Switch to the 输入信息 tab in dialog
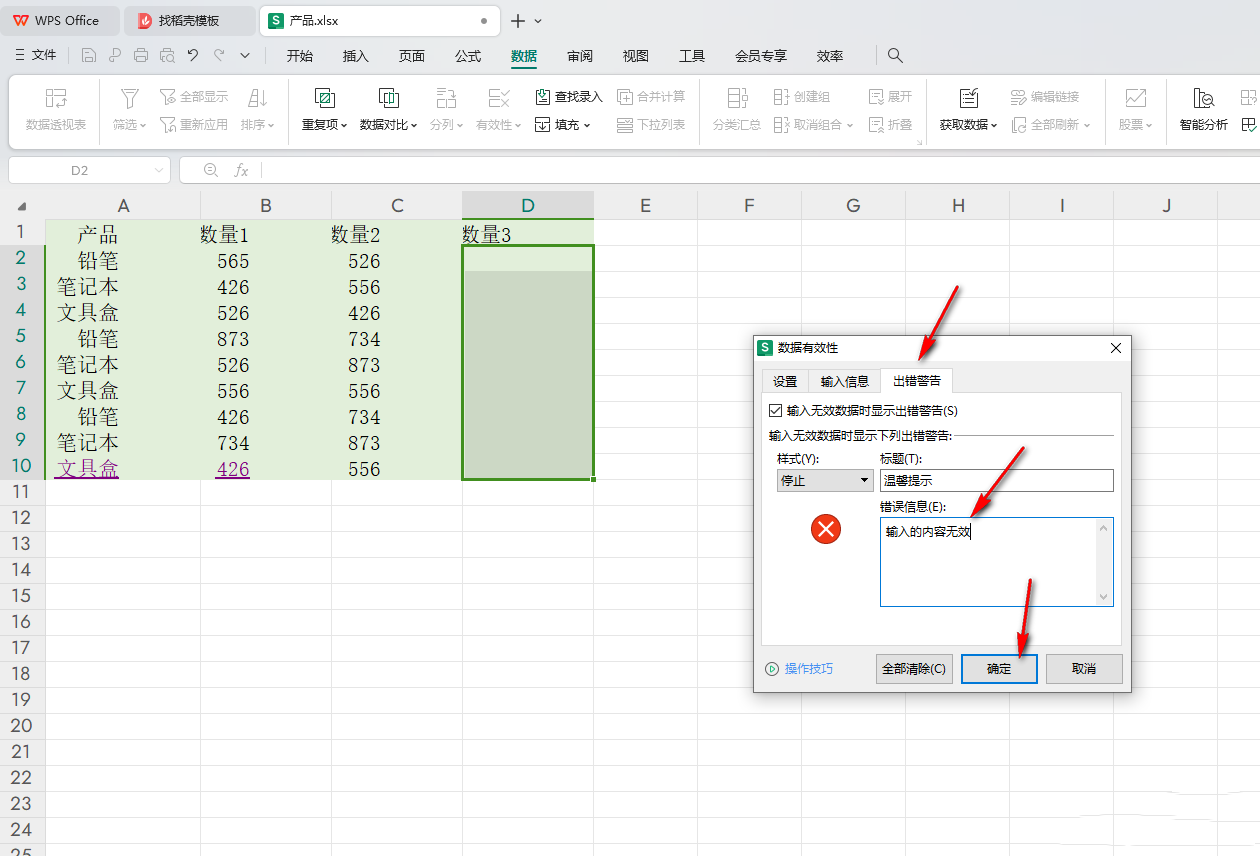The image size is (1260, 856). coord(845,381)
